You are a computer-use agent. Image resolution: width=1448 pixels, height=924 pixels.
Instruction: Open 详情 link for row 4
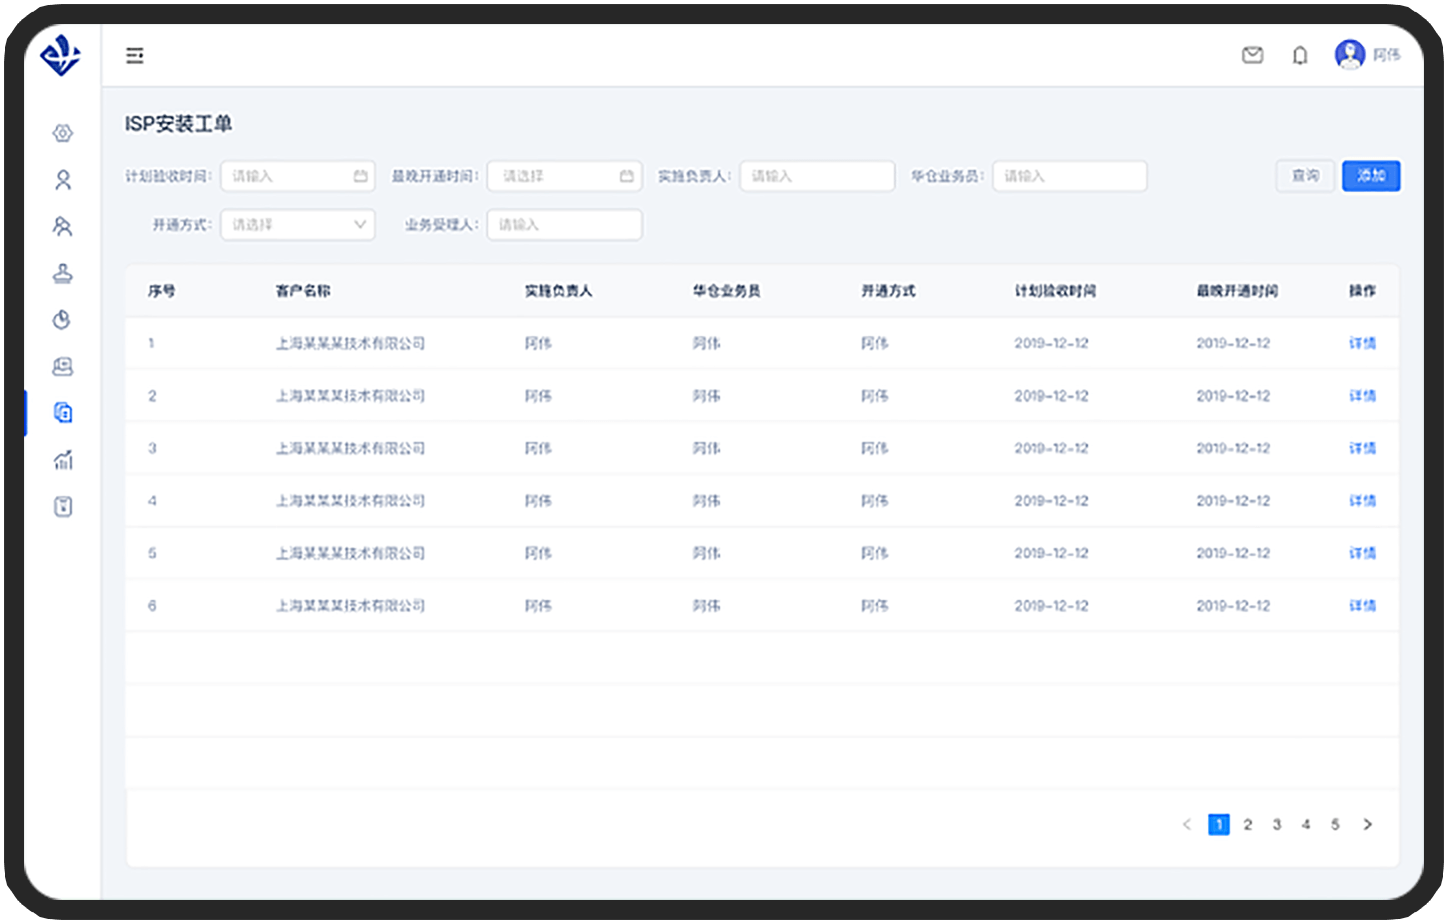(1362, 501)
